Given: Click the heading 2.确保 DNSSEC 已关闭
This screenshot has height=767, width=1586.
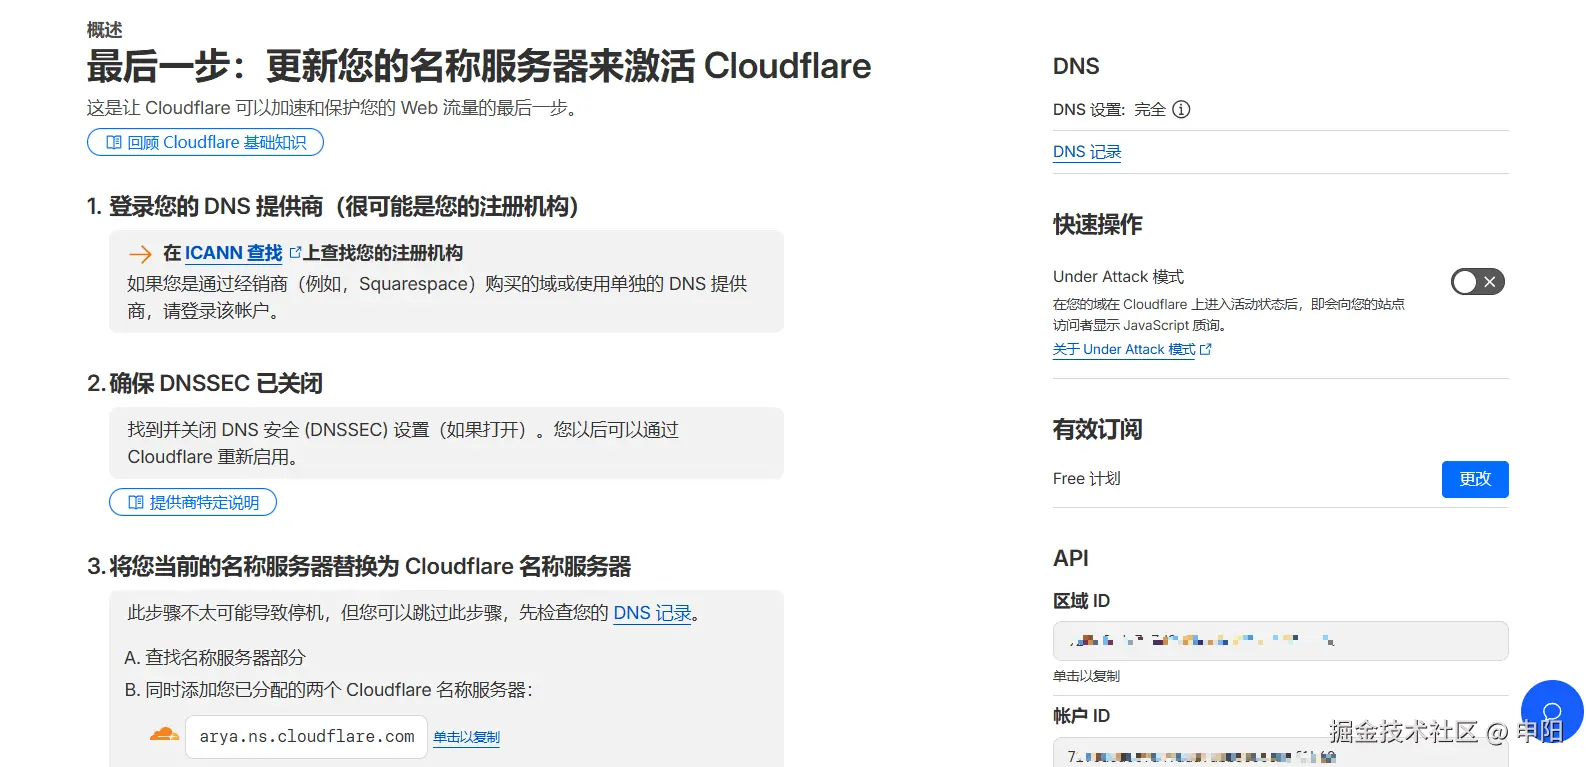Looking at the screenshot, I should point(205,383).
